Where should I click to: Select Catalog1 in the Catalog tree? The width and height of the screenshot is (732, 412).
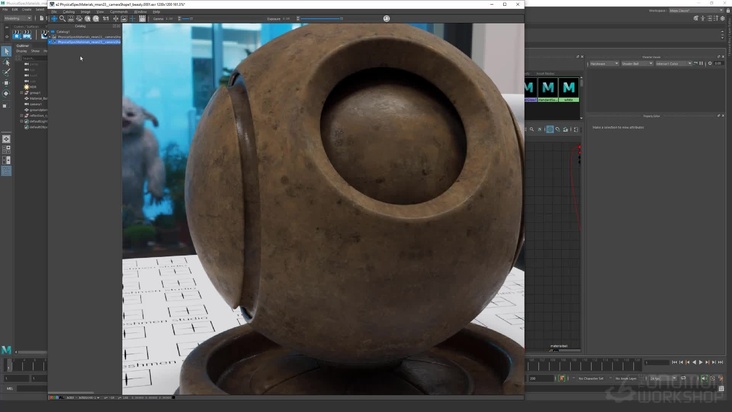click(x=63, y=32)
